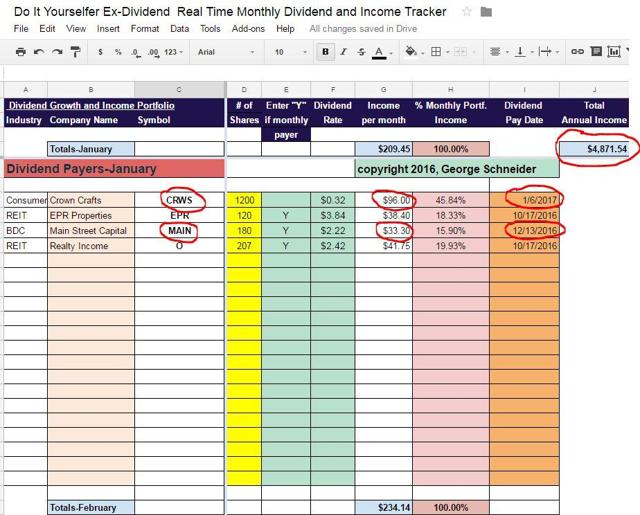The height and width of the screenshot is (515, 640).
Task: Click the $4,871.54 annual income cell
Action: tap(594, 149)
